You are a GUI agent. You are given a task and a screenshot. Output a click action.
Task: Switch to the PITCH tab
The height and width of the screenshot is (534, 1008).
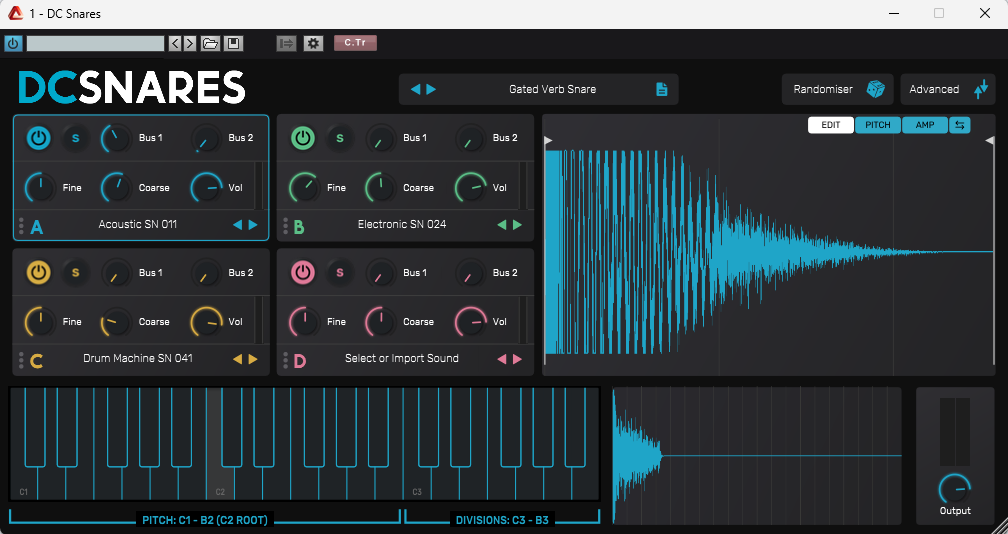coord(878,125)
